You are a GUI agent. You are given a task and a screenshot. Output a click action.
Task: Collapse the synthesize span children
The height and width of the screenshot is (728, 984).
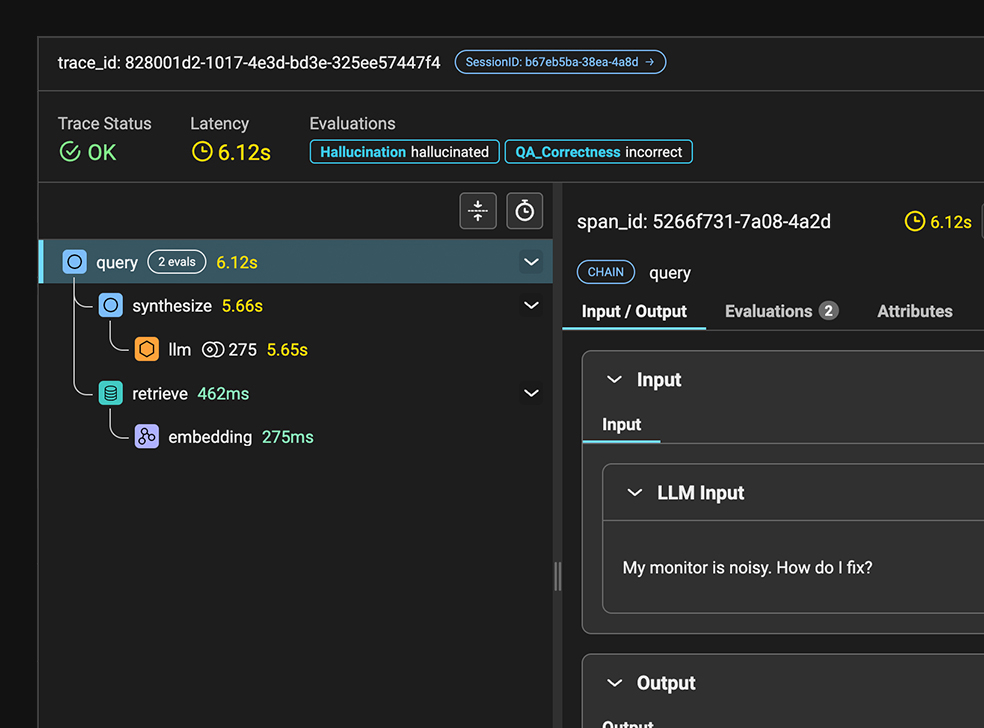point(531,306)
